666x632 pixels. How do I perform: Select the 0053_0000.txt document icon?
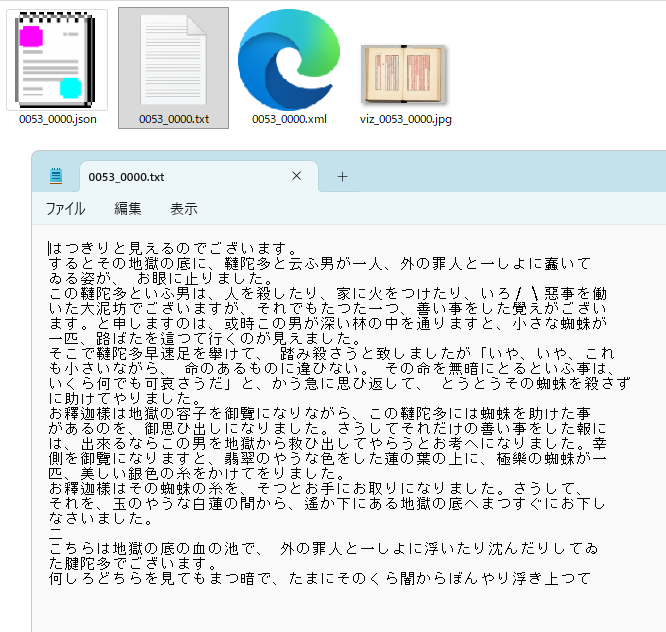pyautogui.click(x=173, y=60)
